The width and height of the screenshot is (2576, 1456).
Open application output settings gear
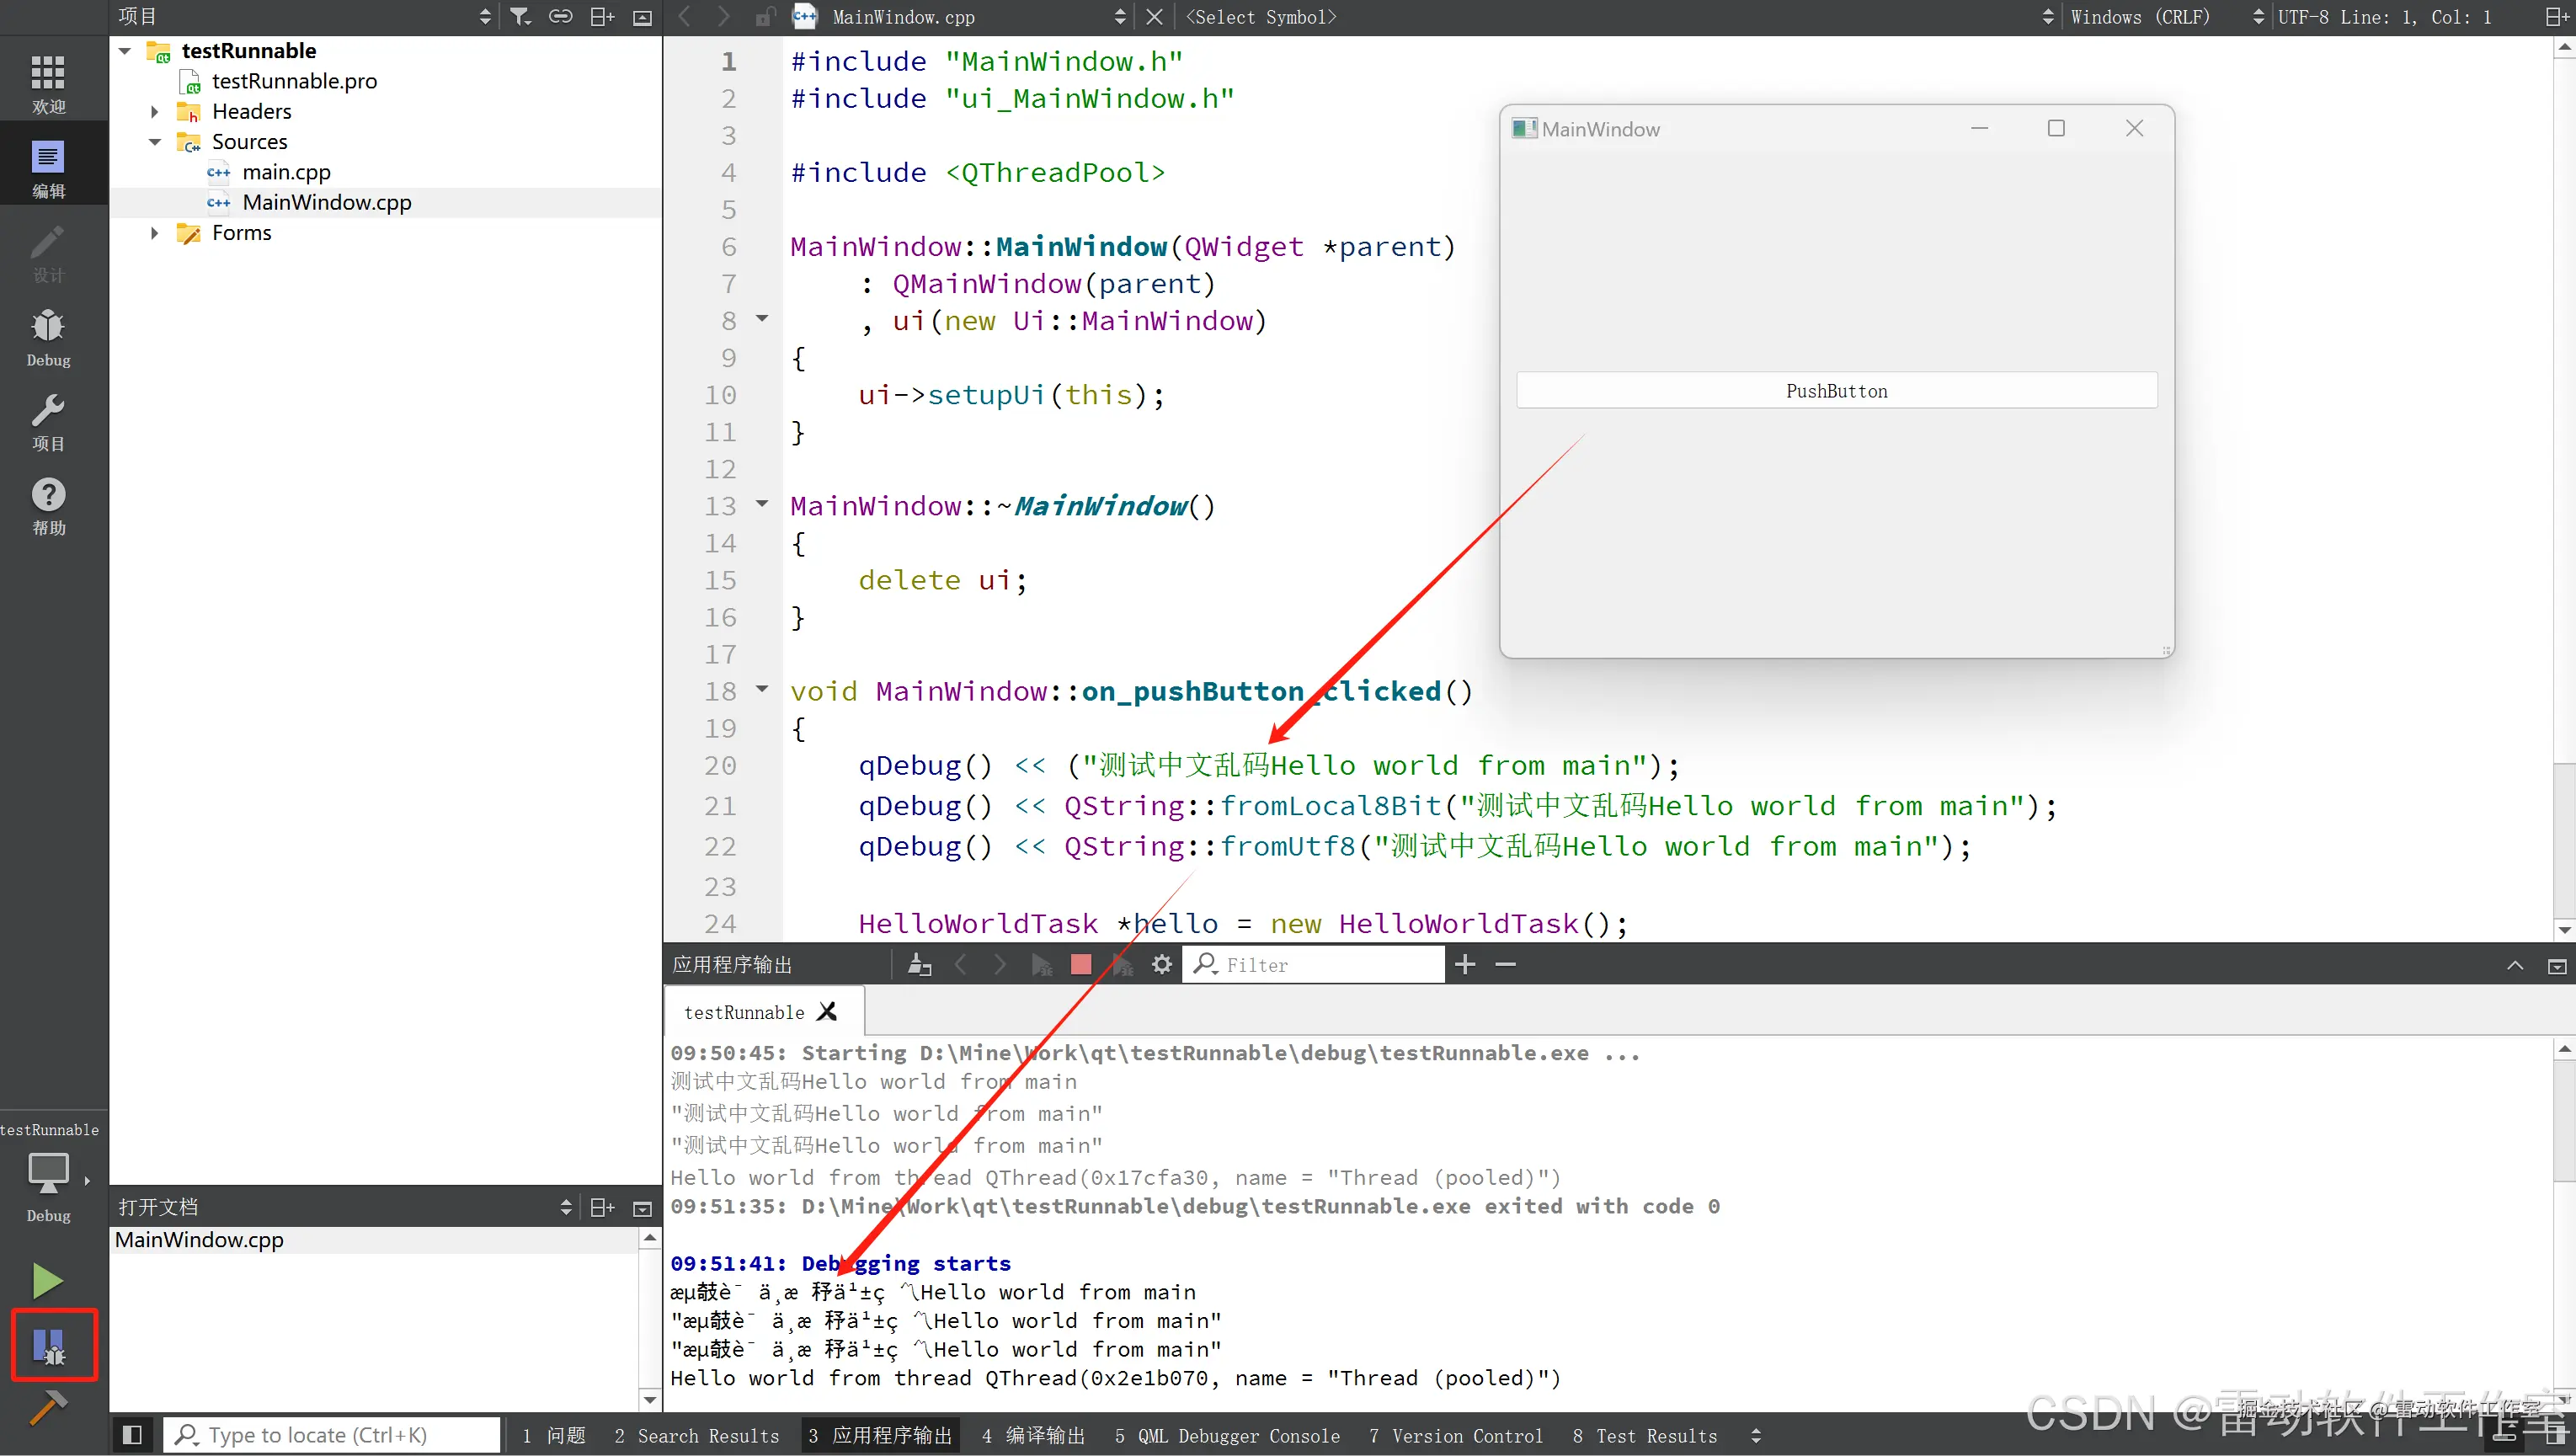pyautogui.click(x=1161, y=964)
